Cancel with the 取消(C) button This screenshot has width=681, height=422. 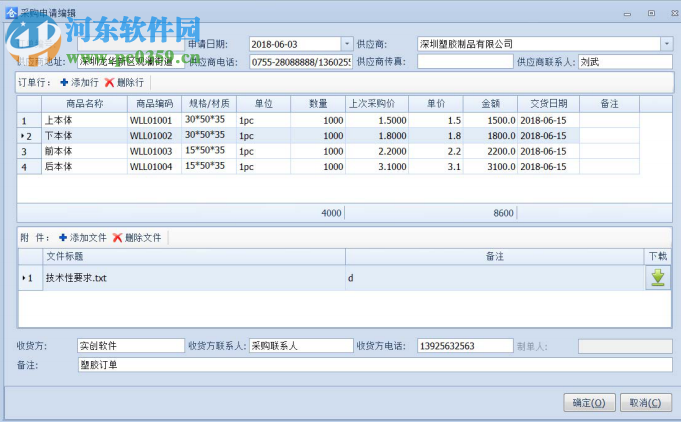click(645, 402)
